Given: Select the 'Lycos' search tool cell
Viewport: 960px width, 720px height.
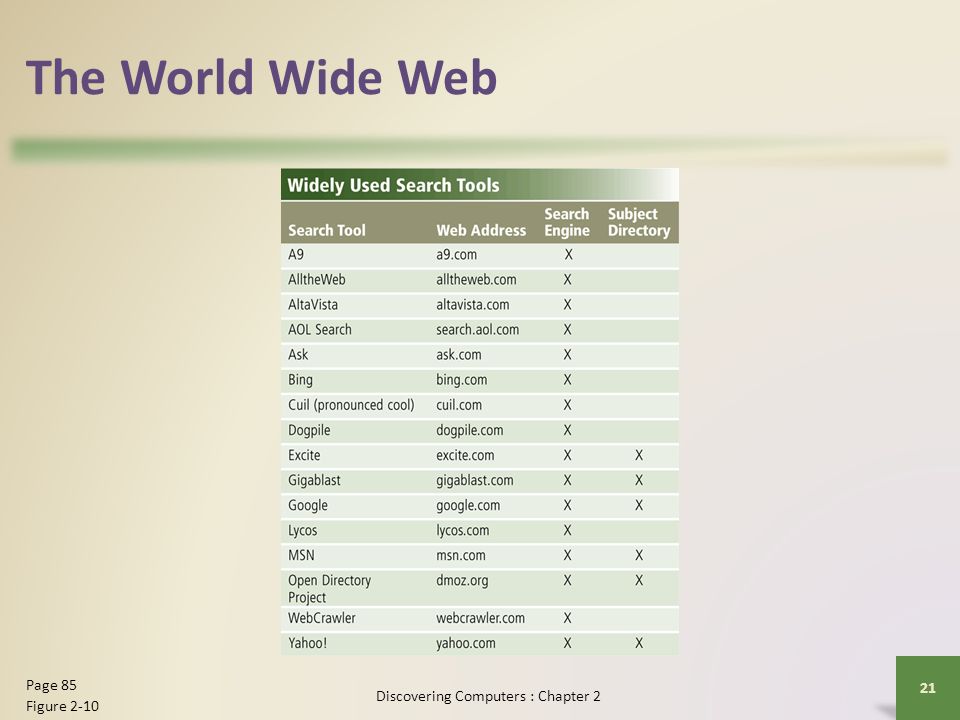Looking at the screenshot, I should coord(302,531).
